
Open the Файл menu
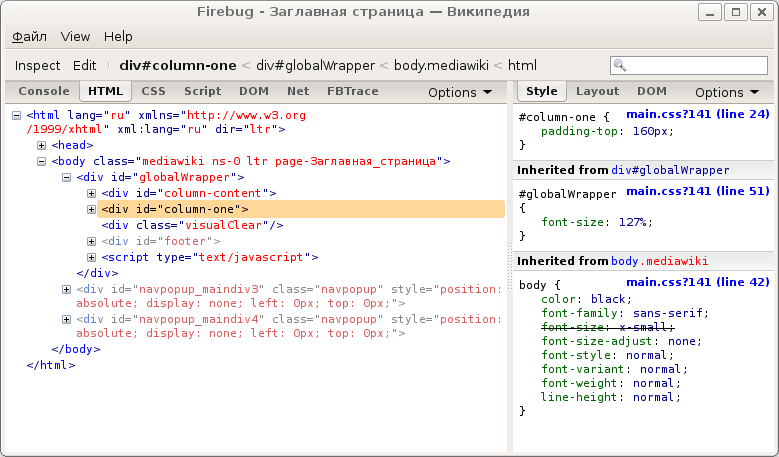pos(30,36)
